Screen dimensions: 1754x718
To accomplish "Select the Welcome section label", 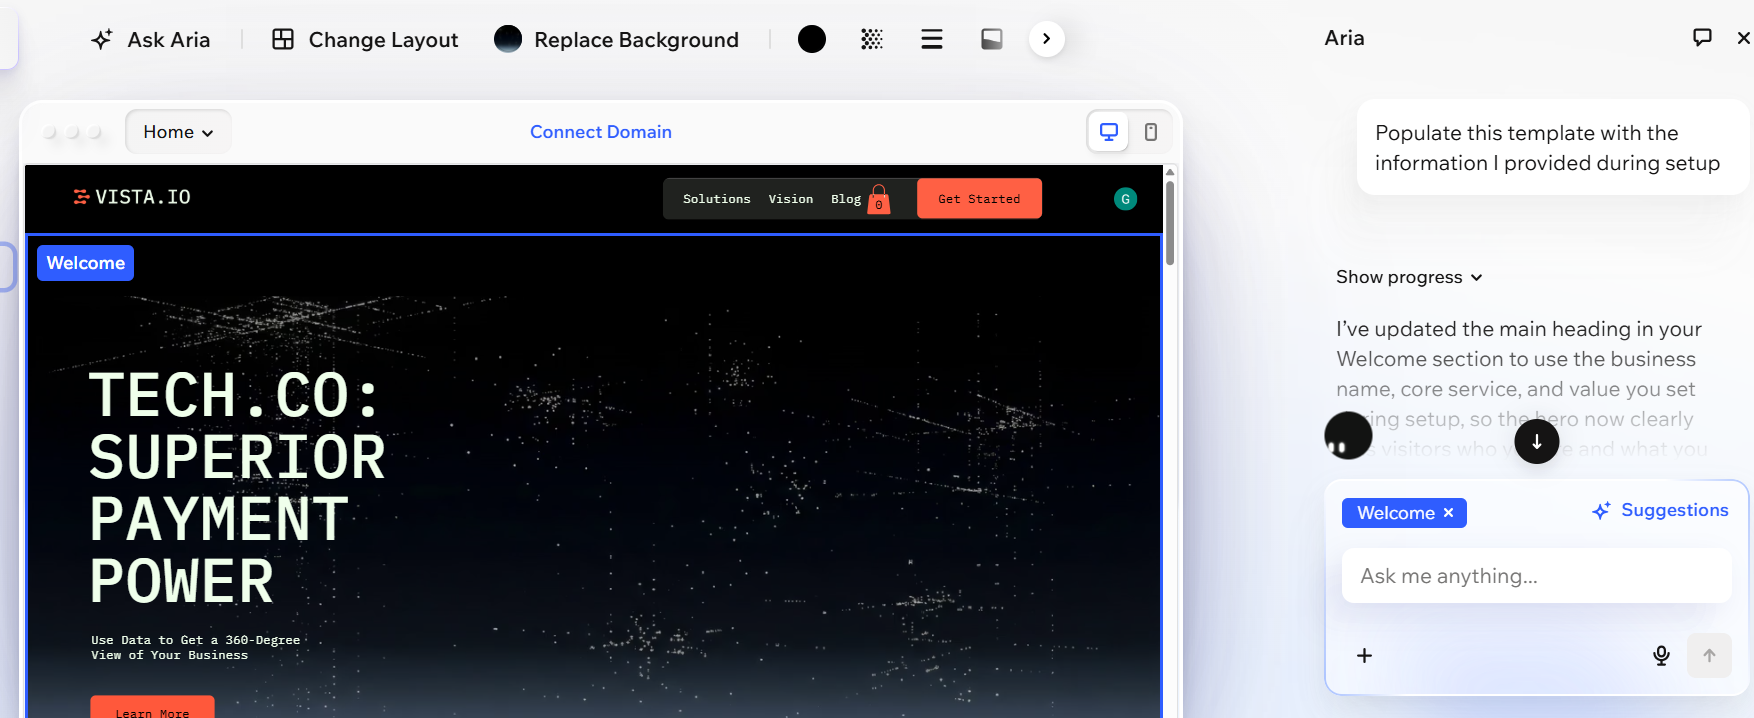I will (x=85, y=263).
